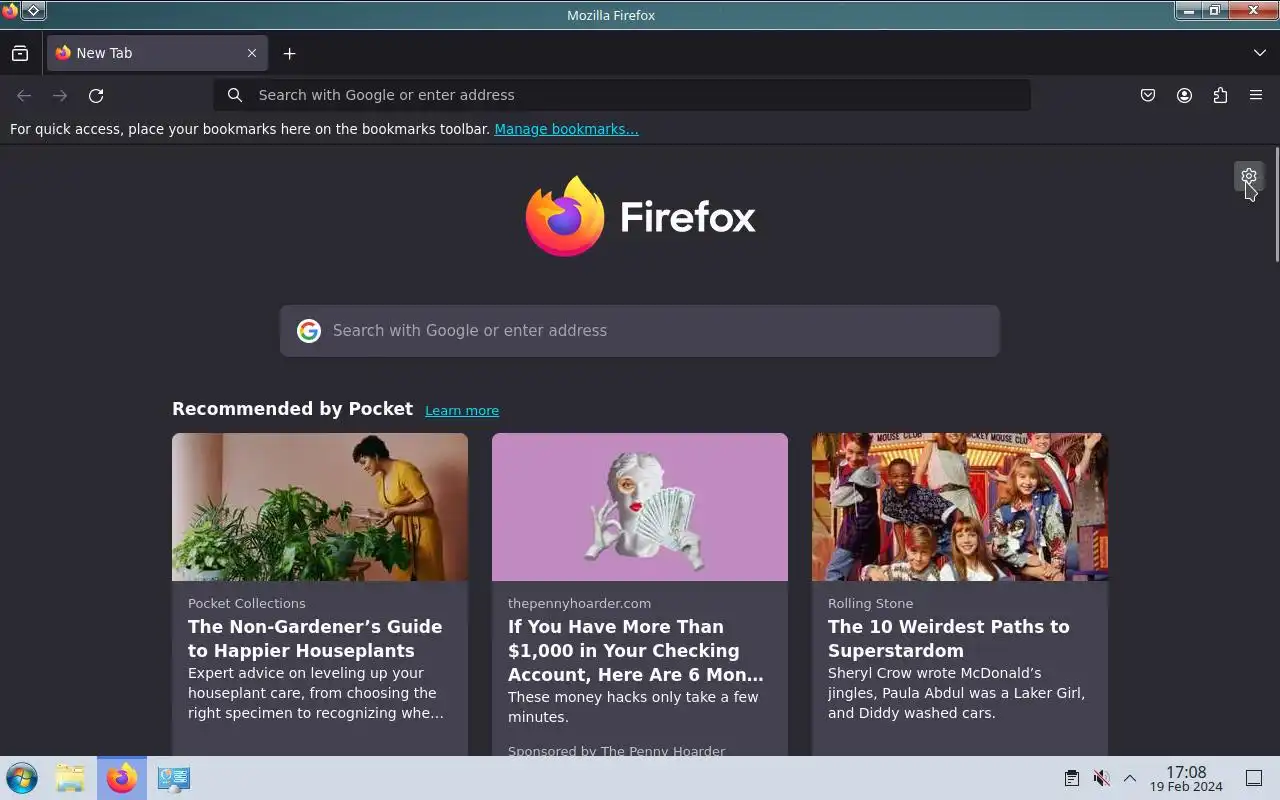Open Firefox View recent browsing icon
1280x800 pixels.
tap(20, 53)
